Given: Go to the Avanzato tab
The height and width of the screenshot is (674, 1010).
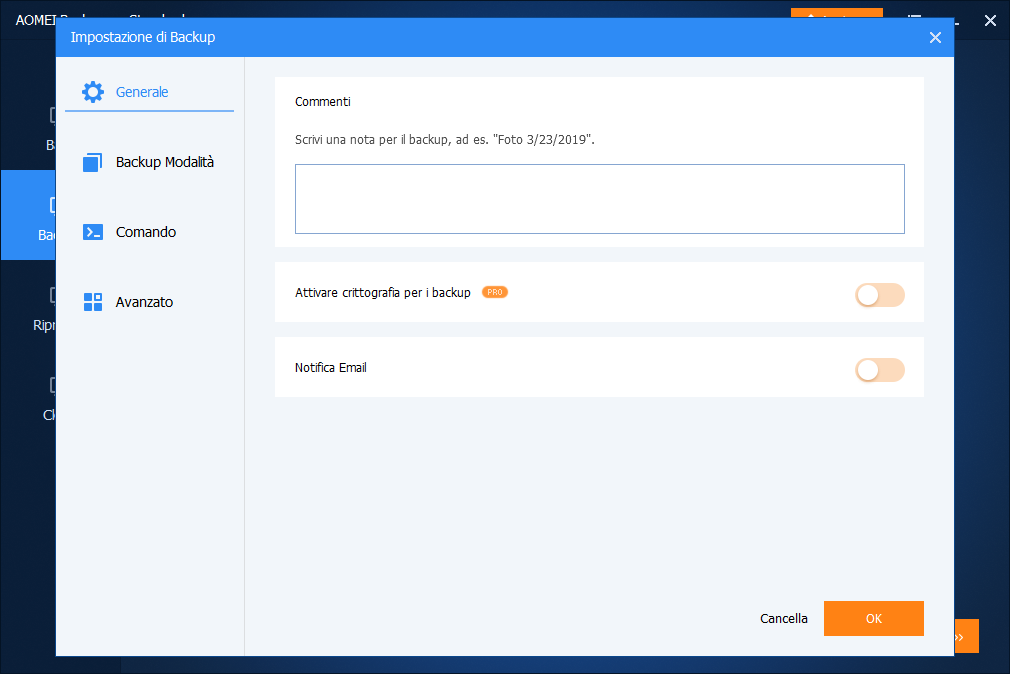Looking at the screenshot, I should click(x=149, y=302).
